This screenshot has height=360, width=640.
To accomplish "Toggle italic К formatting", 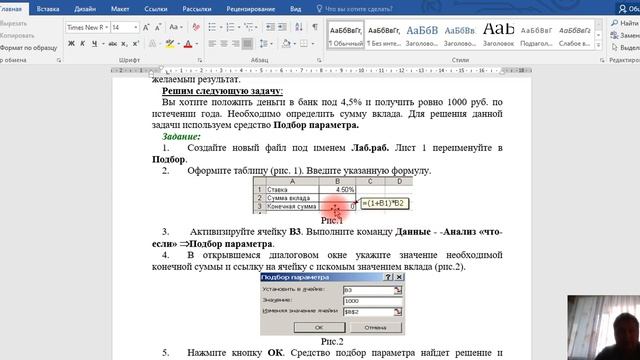I will (82, 43).
